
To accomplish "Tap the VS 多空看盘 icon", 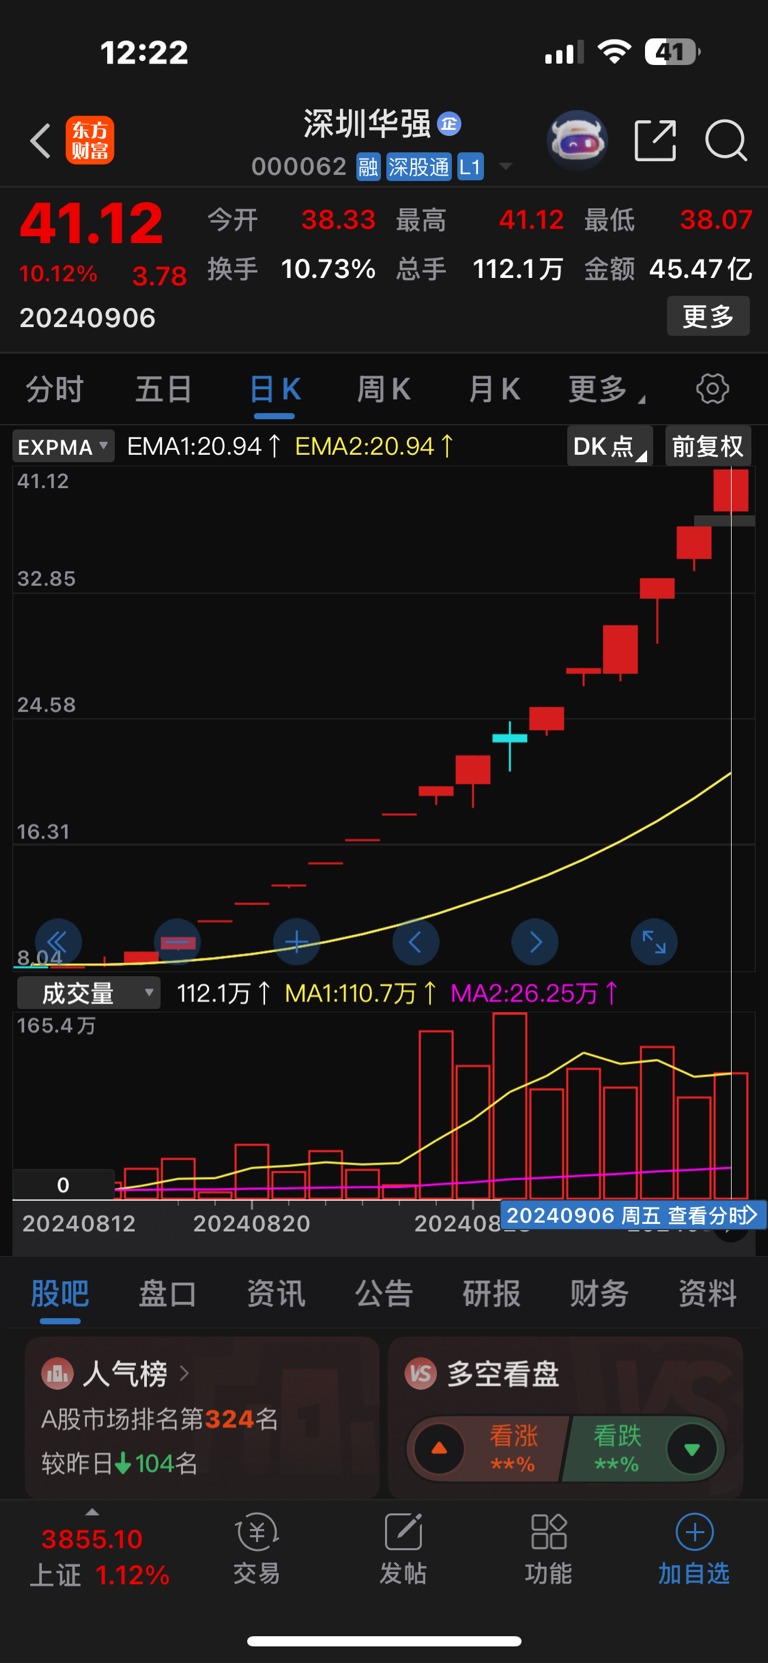I will coord(421,1374).
